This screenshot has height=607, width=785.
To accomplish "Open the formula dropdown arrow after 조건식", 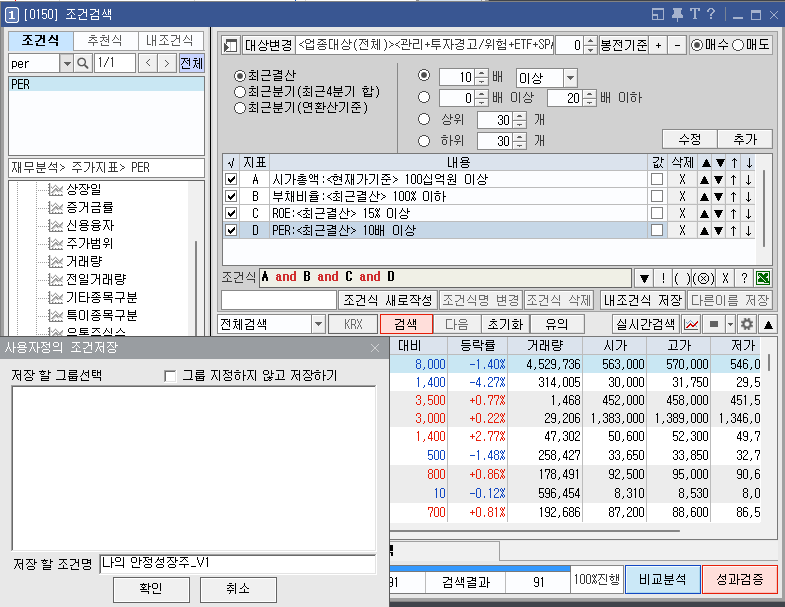I will tap(644, 278).
